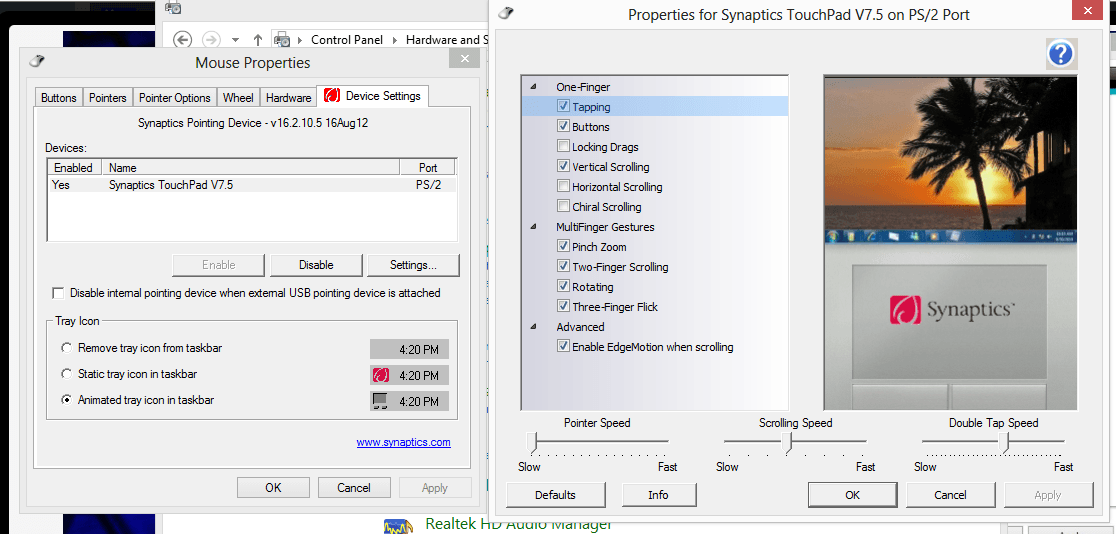Click the One-Finger tree label
The image size is (1116, 534).
point(583,87)
